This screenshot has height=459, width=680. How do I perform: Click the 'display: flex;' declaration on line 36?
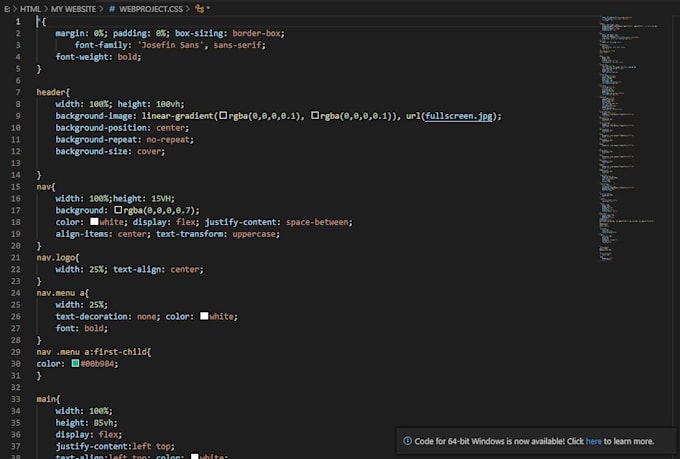click(89, 434)
